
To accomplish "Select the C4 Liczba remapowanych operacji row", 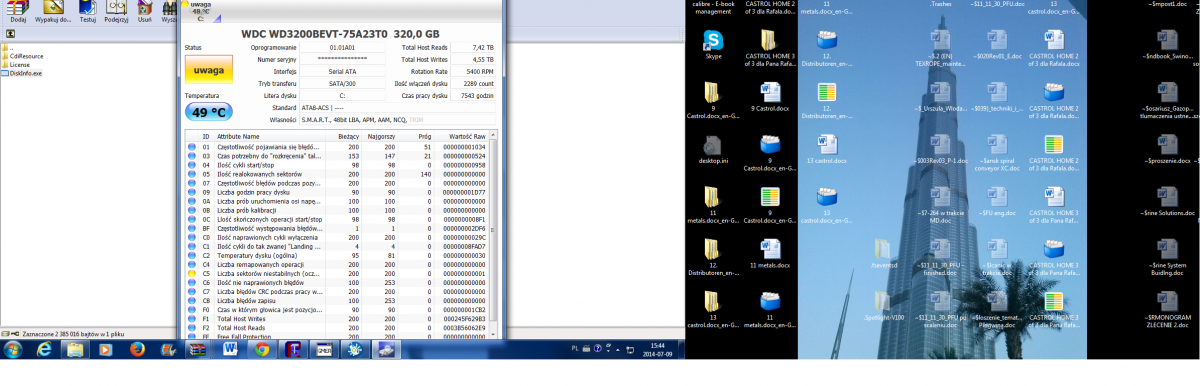I will 337,264.
